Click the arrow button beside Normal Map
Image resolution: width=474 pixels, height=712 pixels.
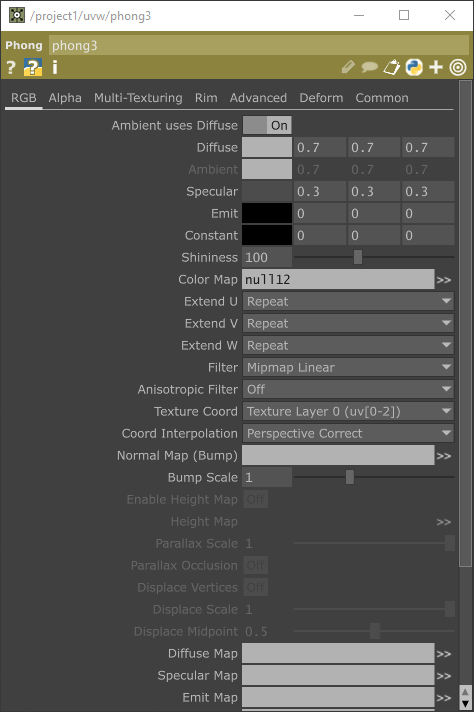click(x=444, y=456)
